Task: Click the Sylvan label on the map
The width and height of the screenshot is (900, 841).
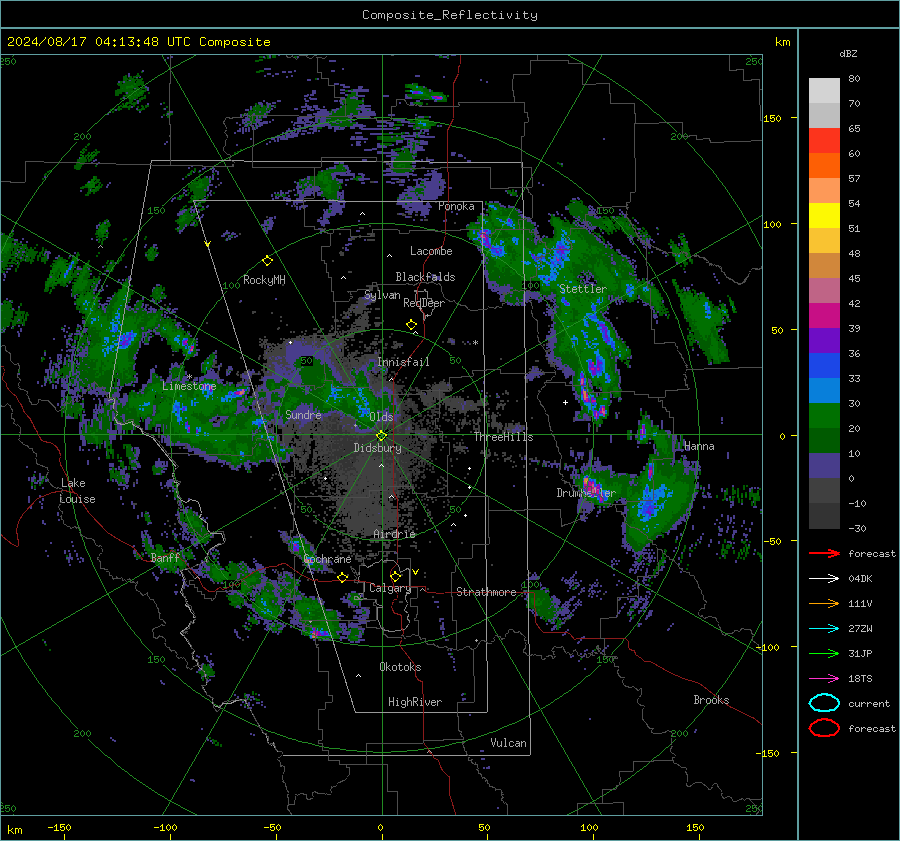Action: click(x=382, y=295)
